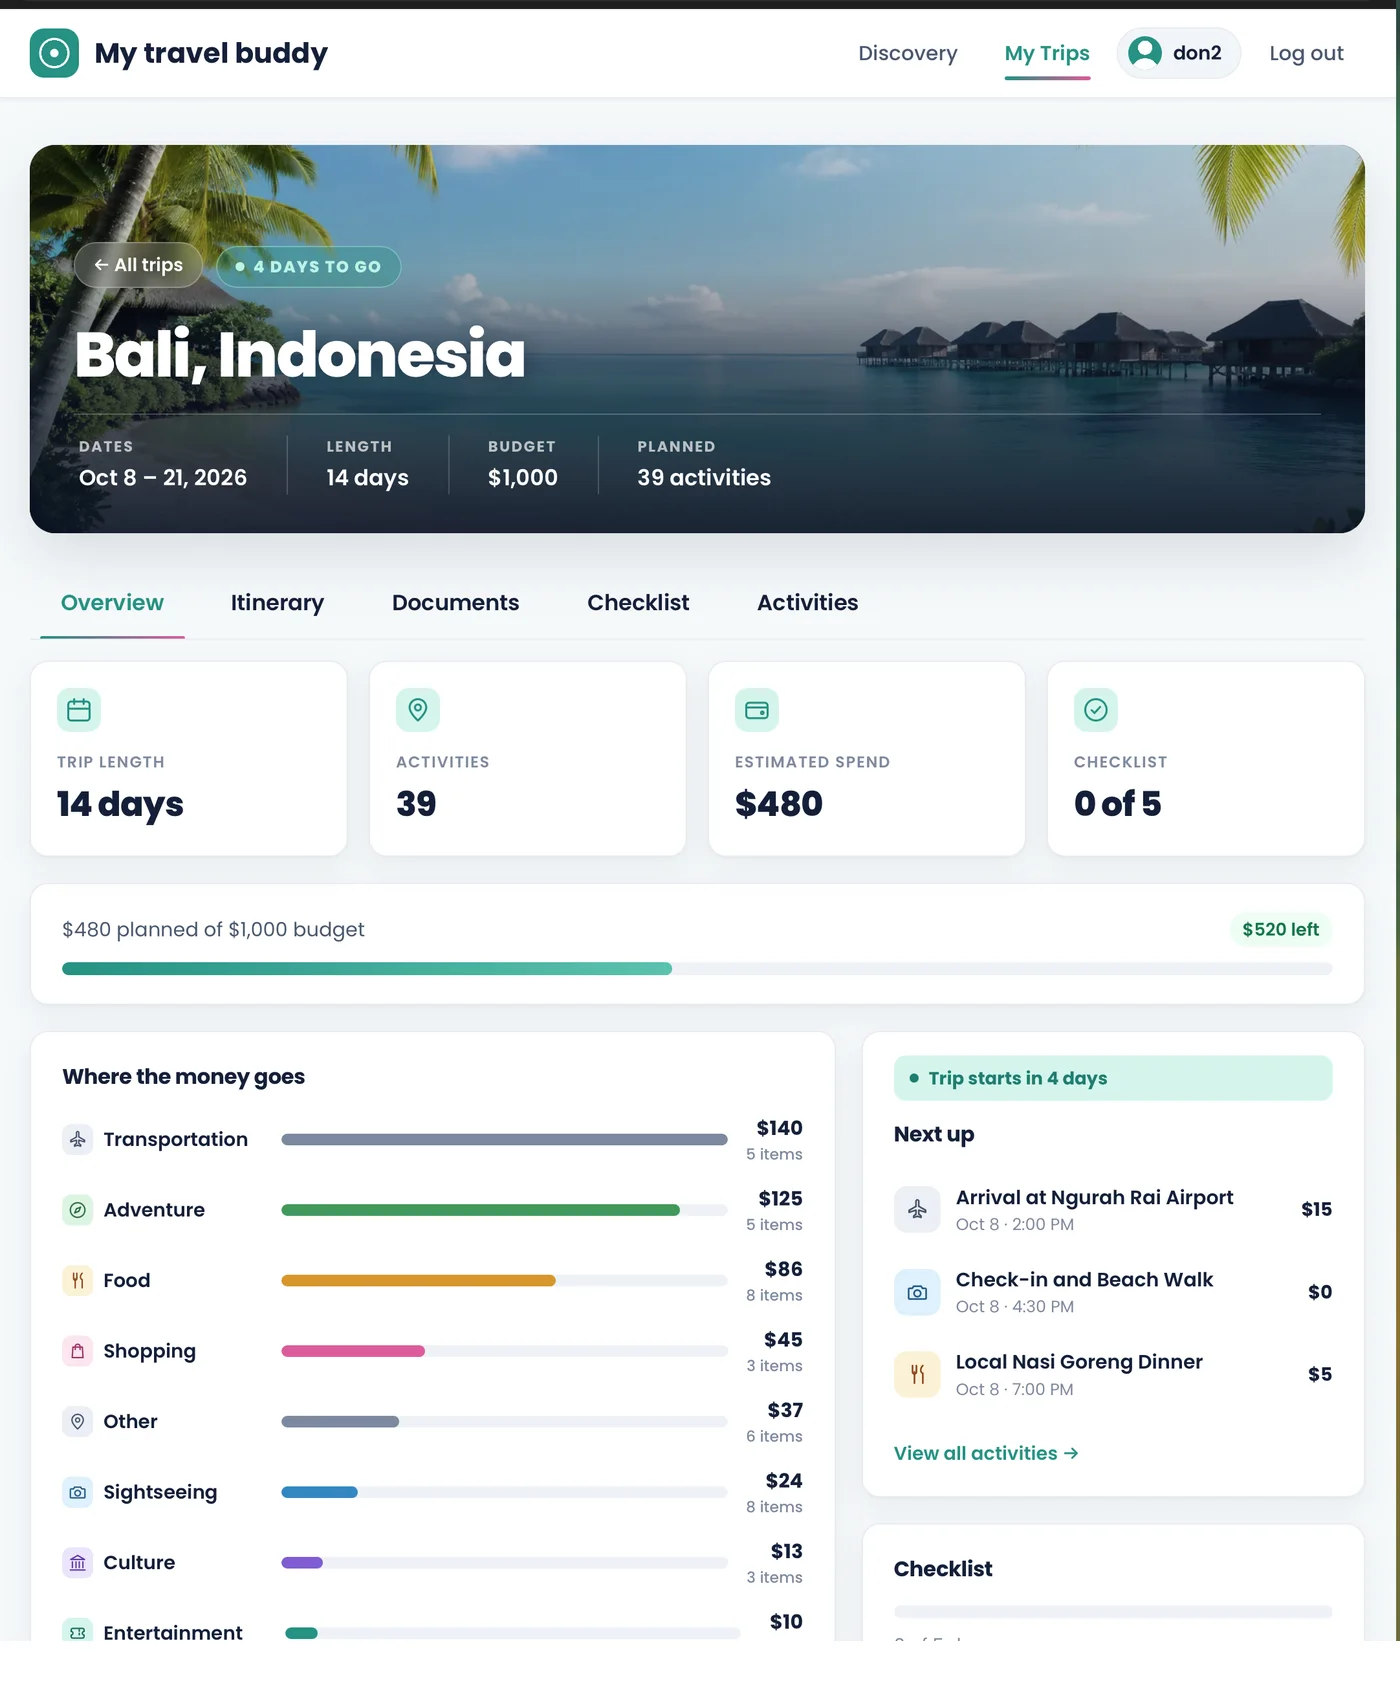The image size is (1400, 1685).
Task: Click the wallet icon in Estimated Spend card
Action: point(757,710)
